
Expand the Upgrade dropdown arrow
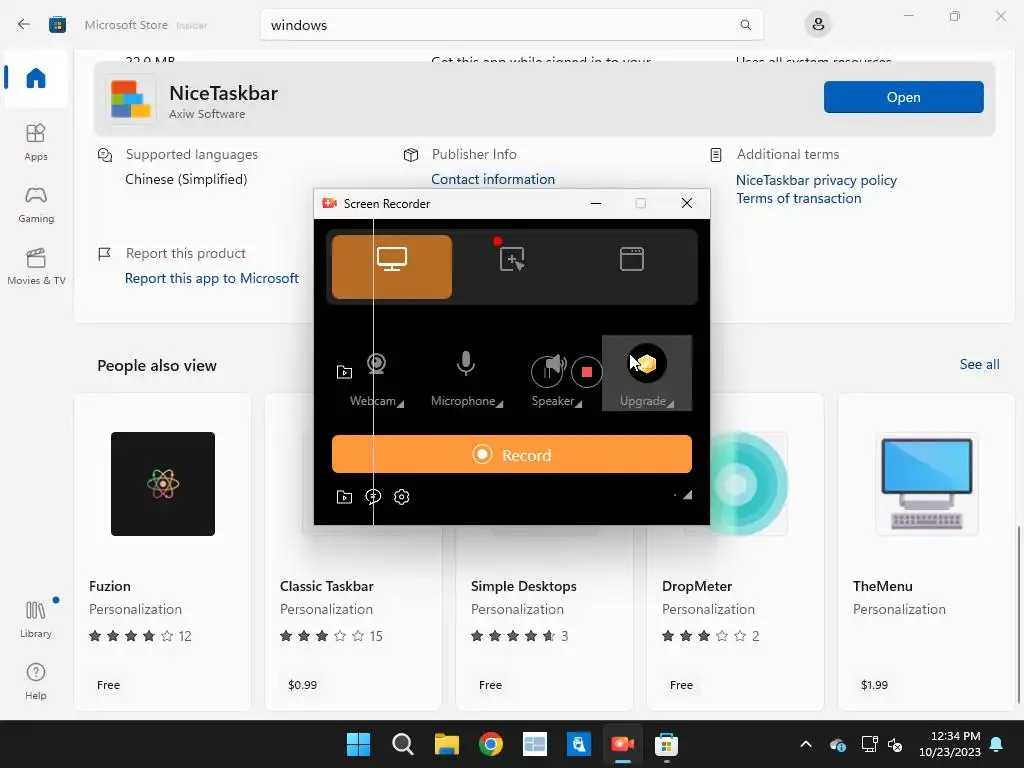pos(671,404)
